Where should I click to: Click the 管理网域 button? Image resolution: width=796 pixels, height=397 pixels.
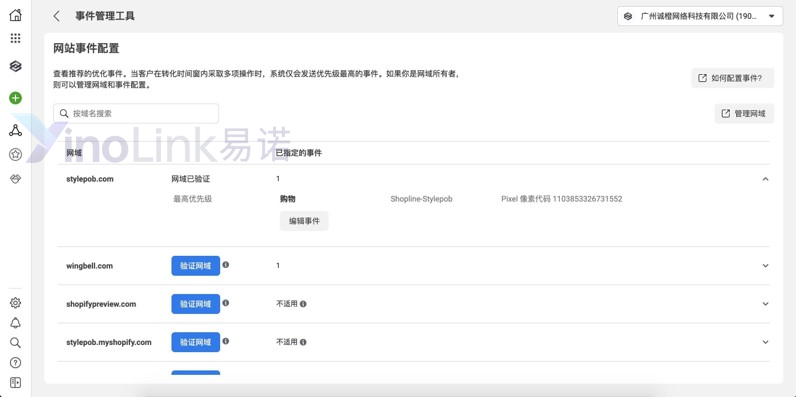click(x=744, y=114)
